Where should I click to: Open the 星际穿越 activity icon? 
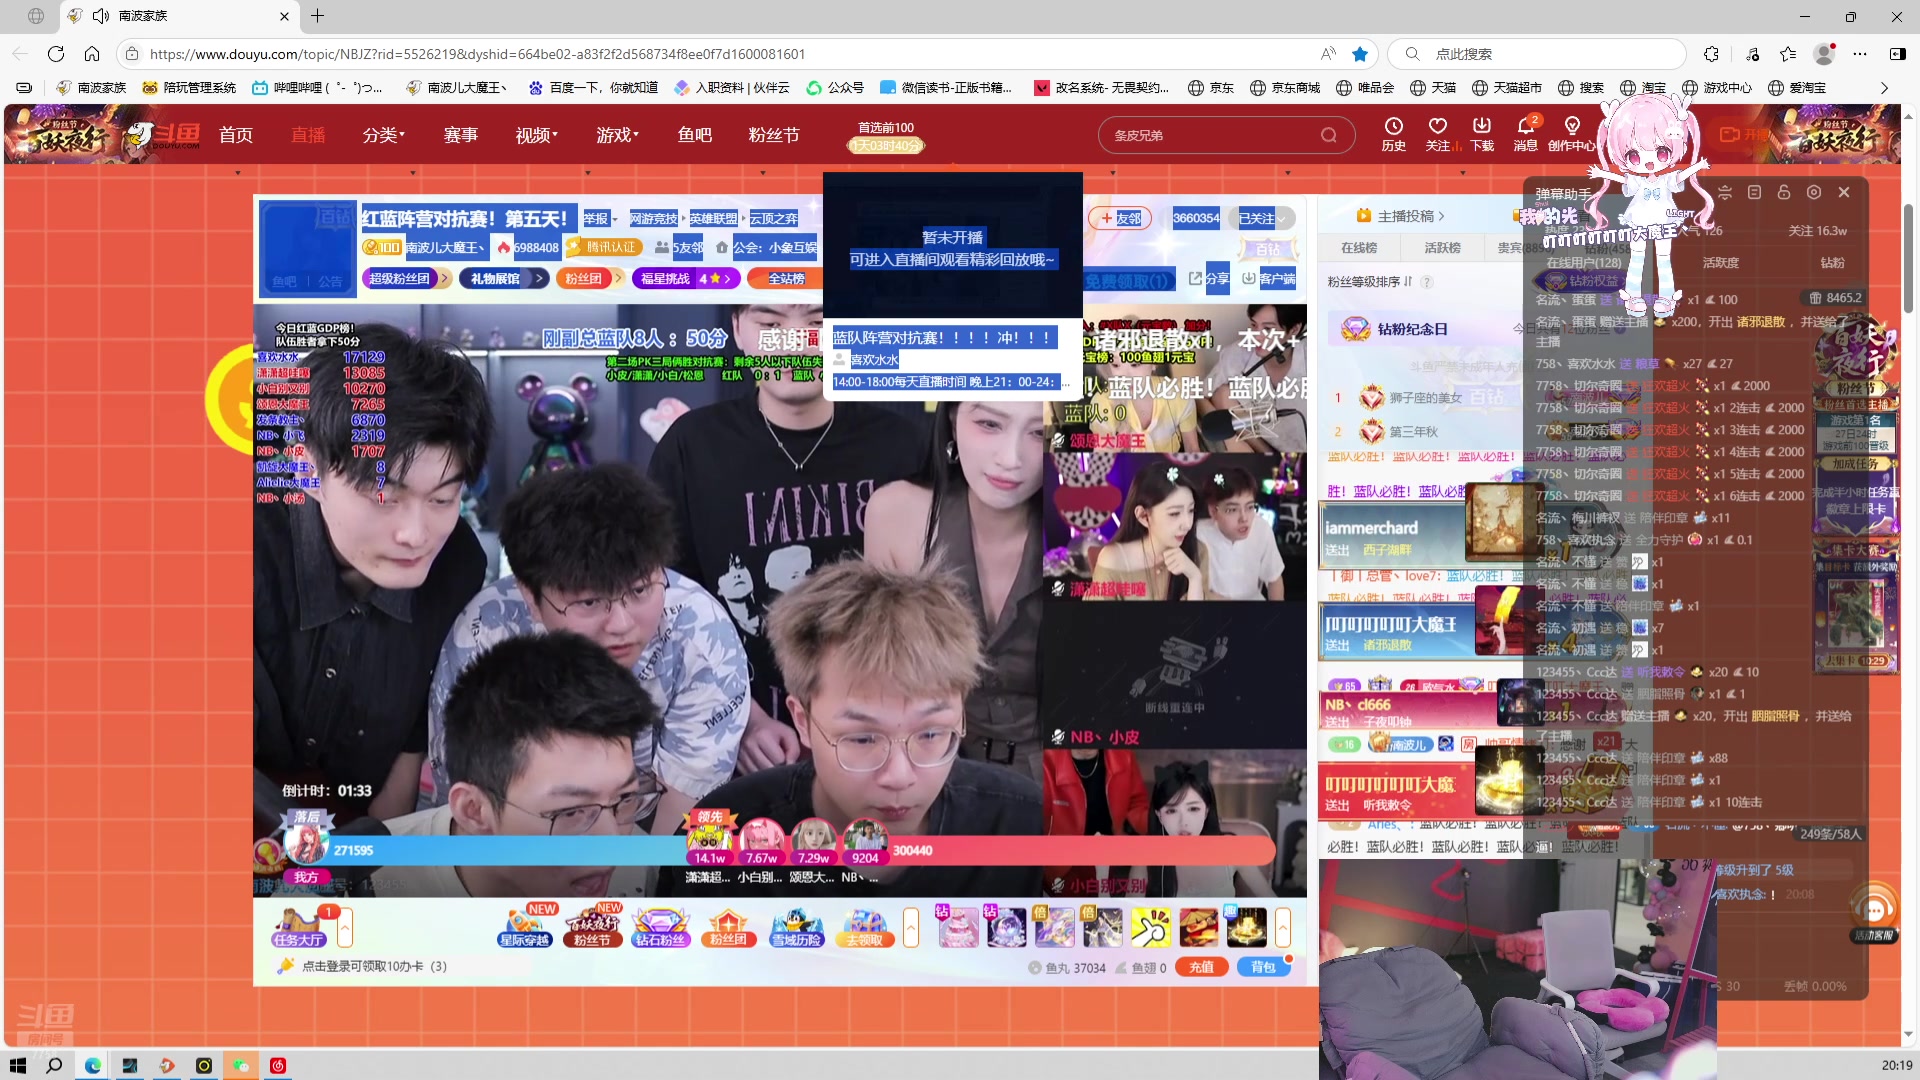[x=525, y=927]
